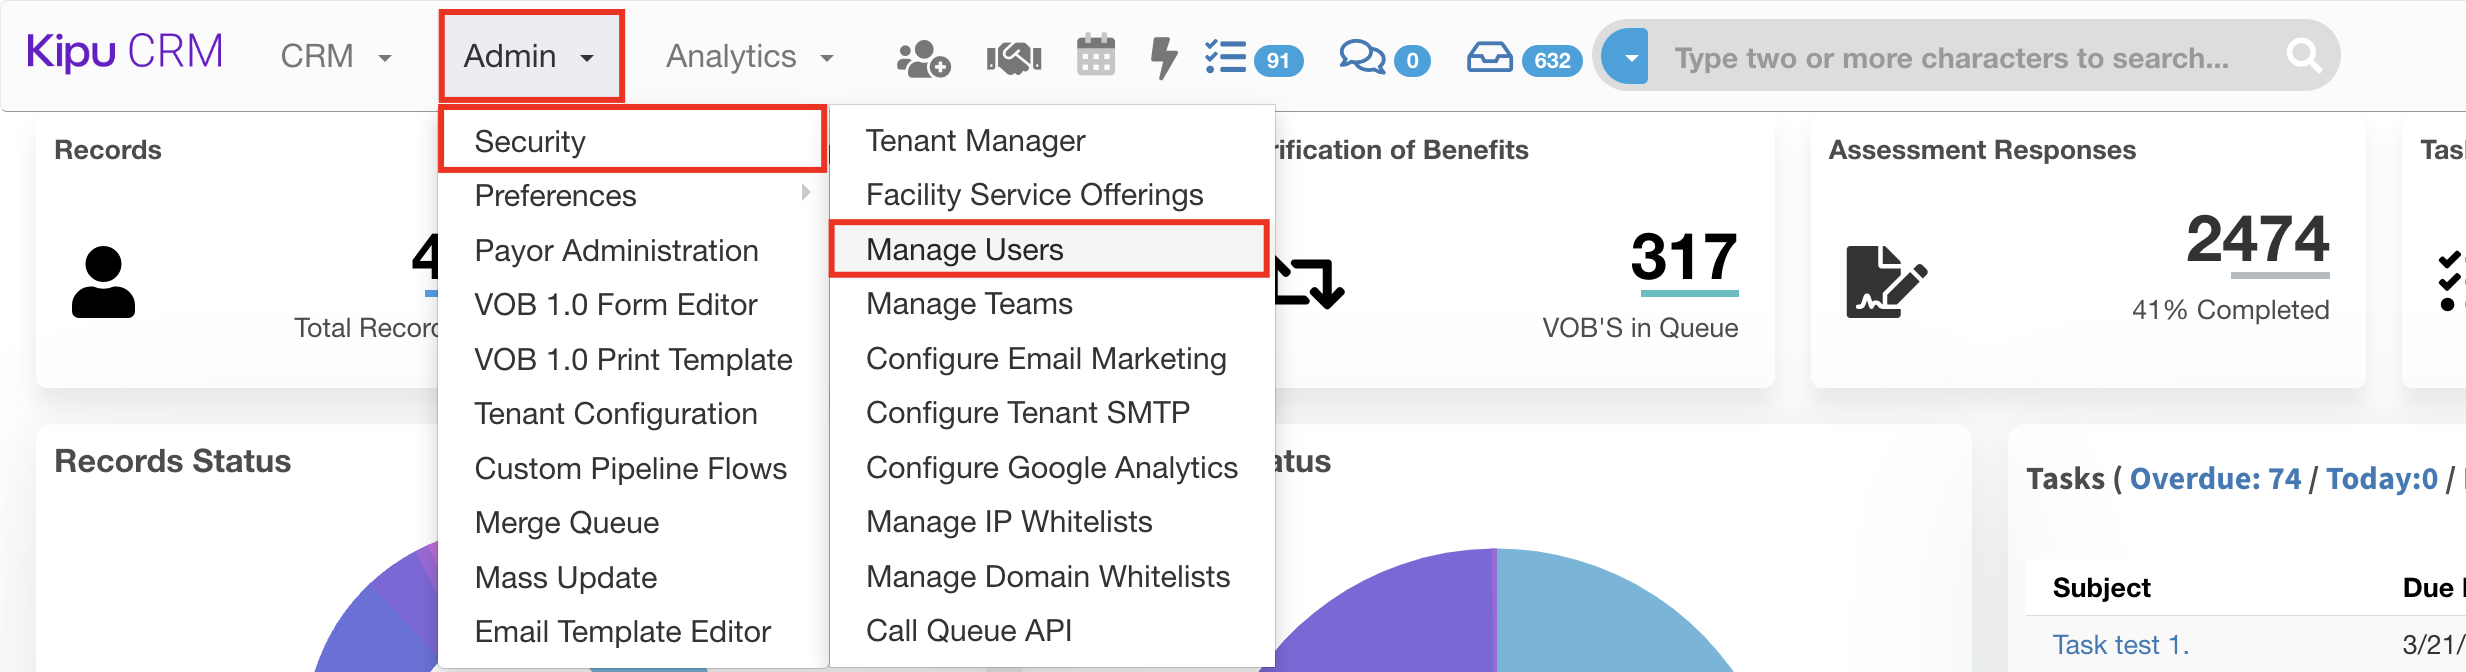This screenshot has width=2466, height=672.
Task: Click the Kipu CRM logo
Action: click(125, 52)
